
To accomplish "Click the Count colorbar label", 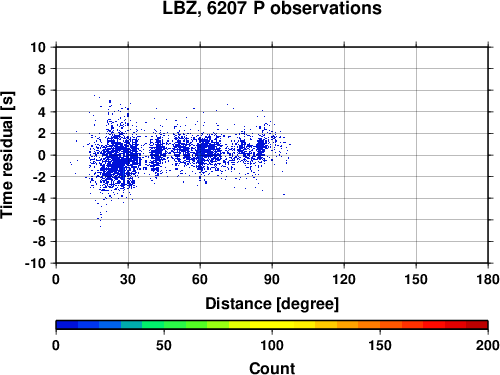I will (x=272, y=368).
